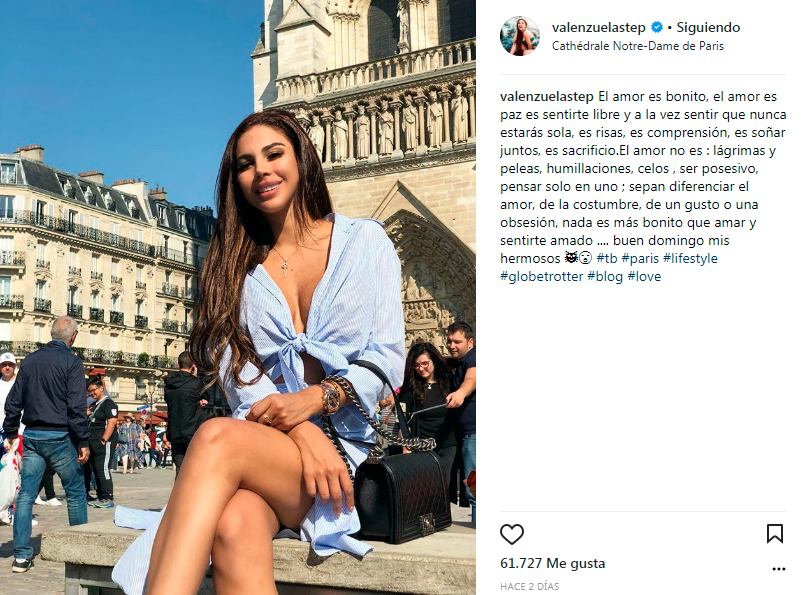Toggle the Siguiendo following status

pyautogui.click(x=708, y=27)
